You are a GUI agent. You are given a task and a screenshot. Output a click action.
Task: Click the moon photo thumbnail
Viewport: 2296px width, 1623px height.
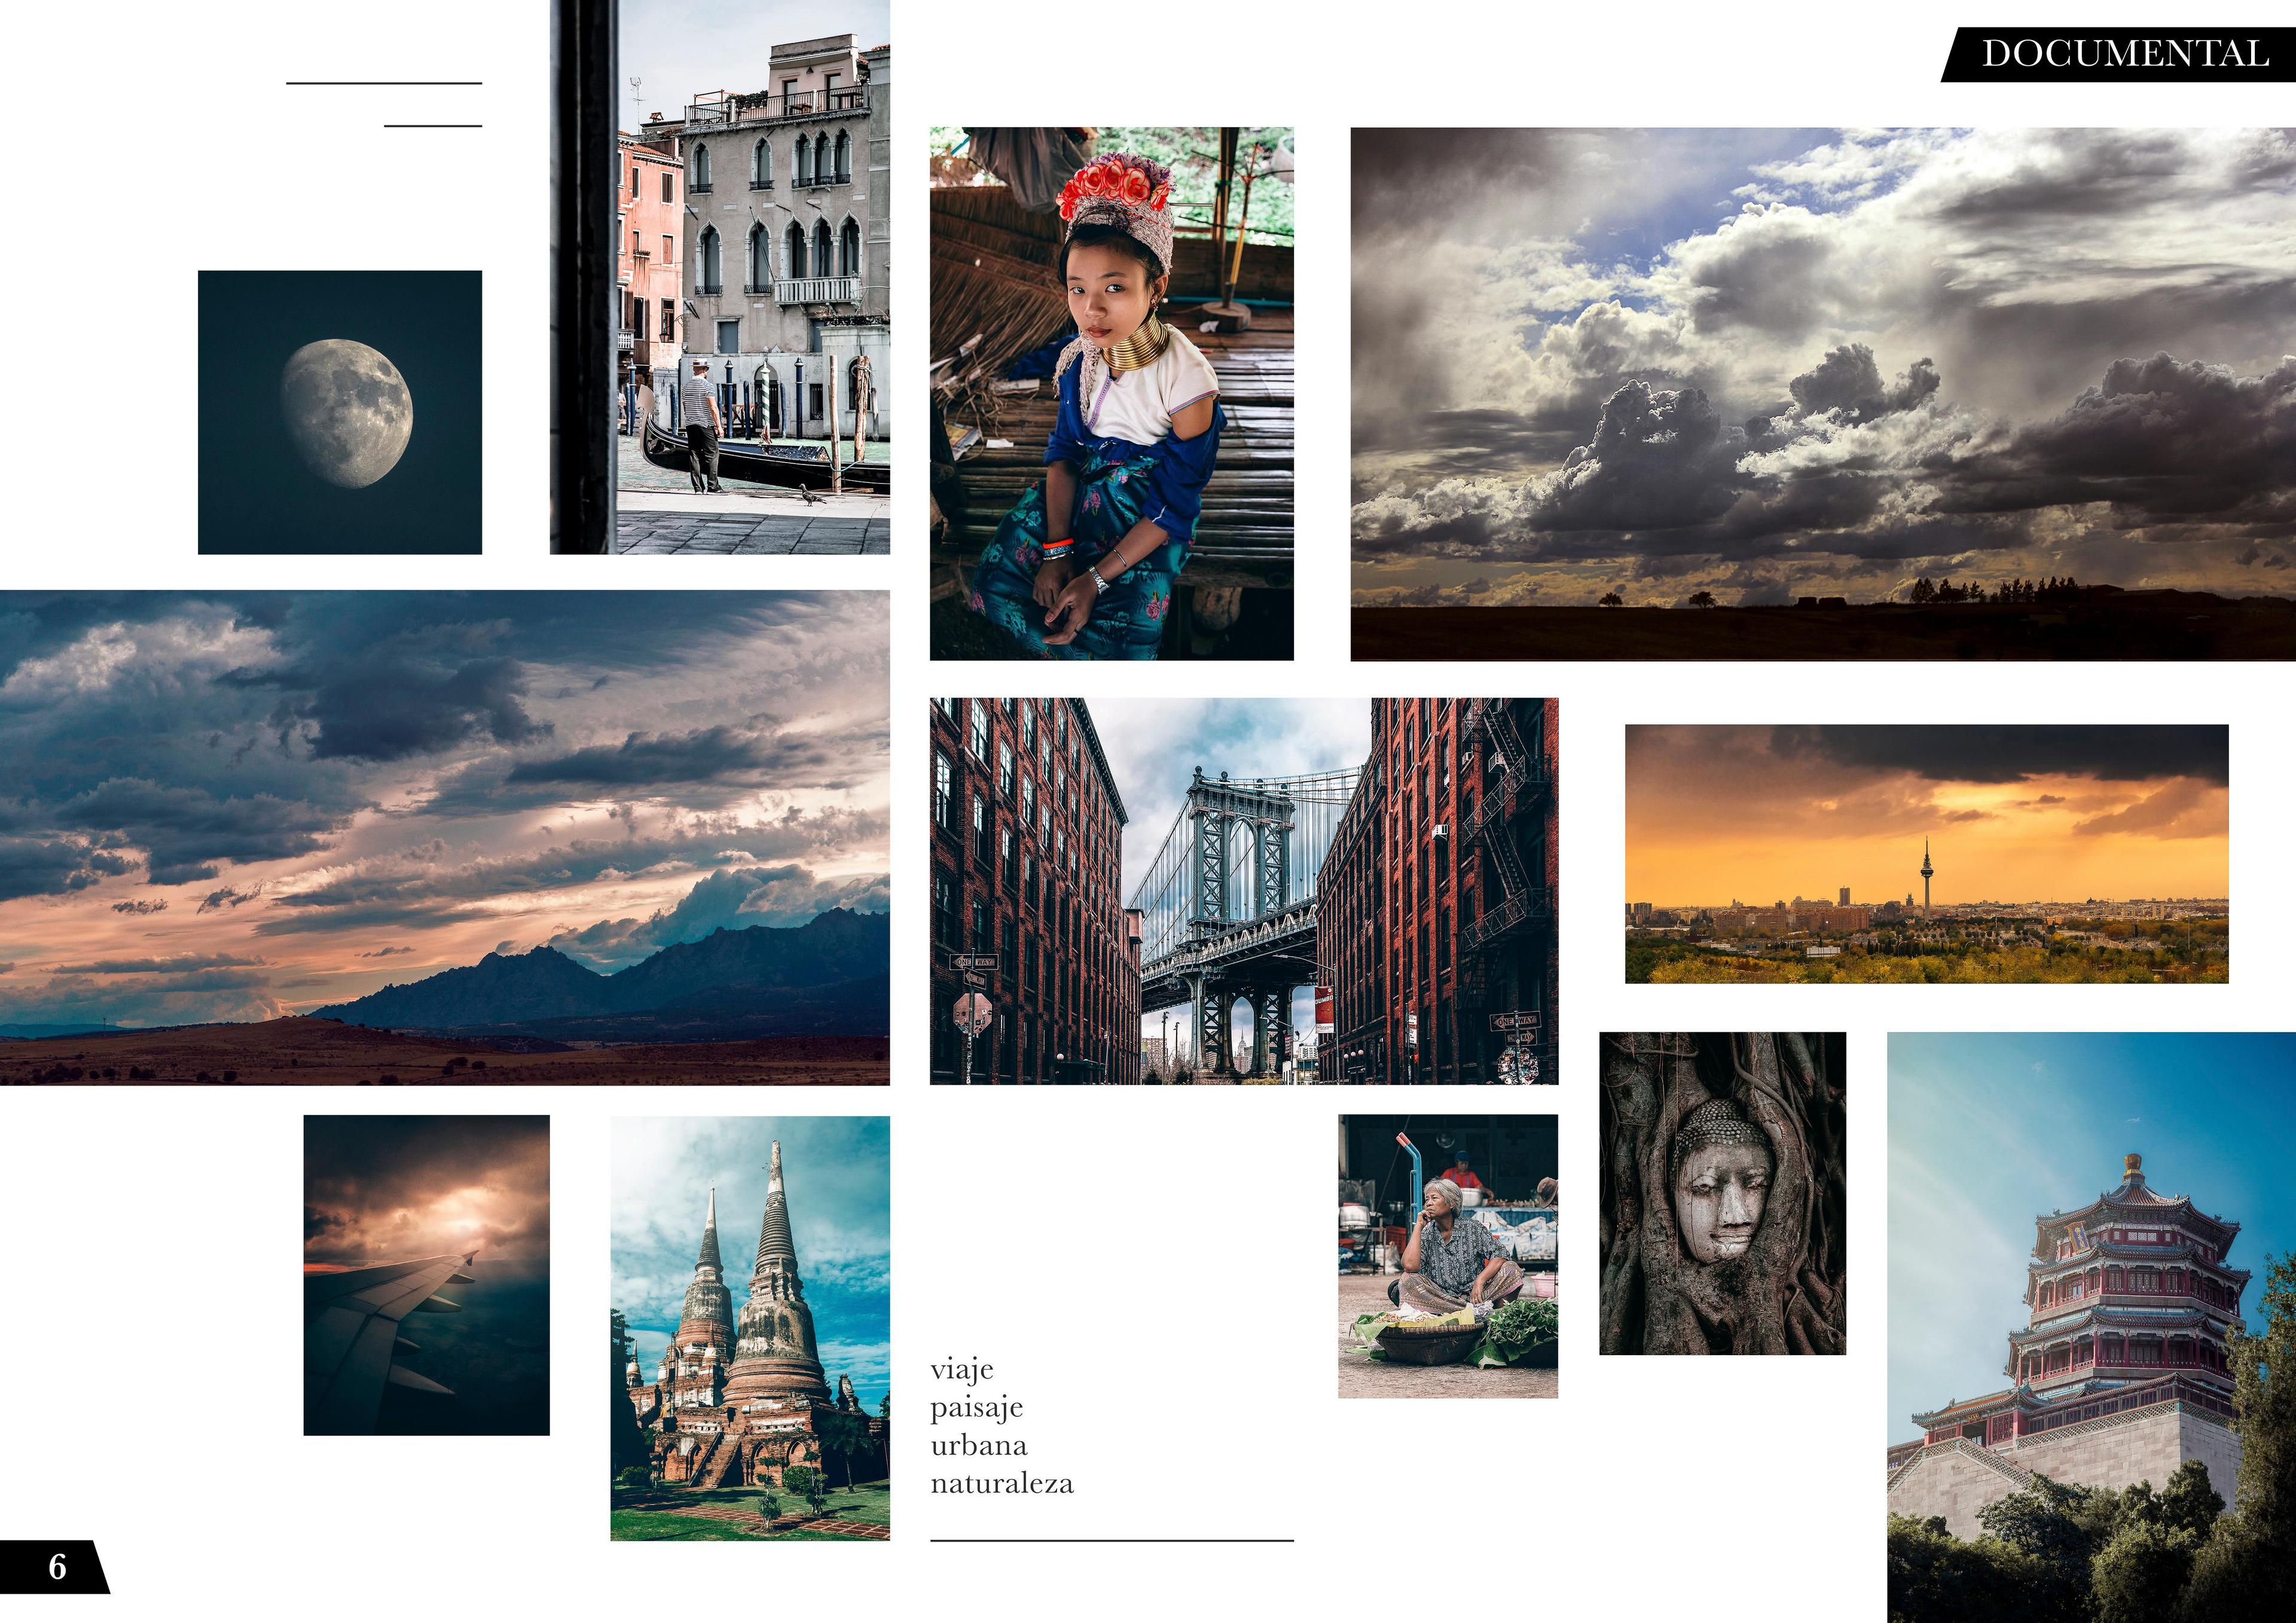point(340,412)
